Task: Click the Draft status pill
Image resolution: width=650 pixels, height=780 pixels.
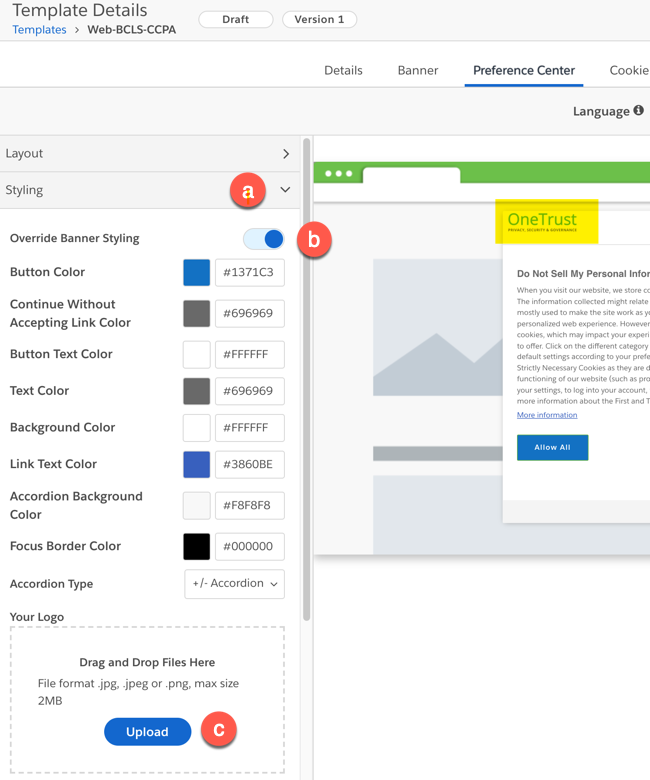Action: click(236, 19)
